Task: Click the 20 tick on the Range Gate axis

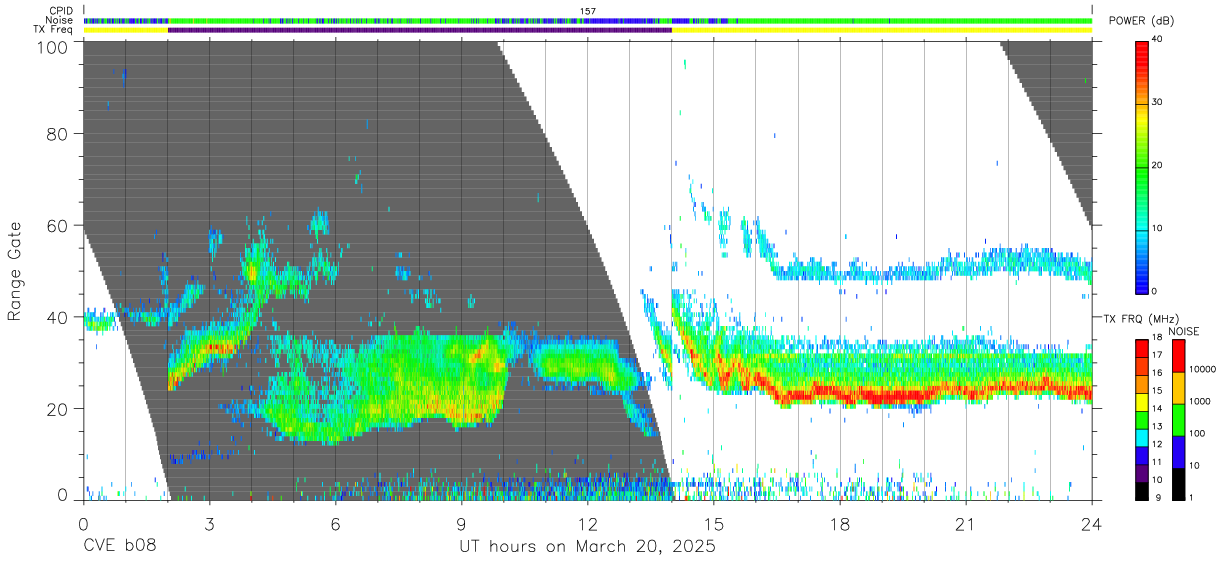Action: [58, 409]
